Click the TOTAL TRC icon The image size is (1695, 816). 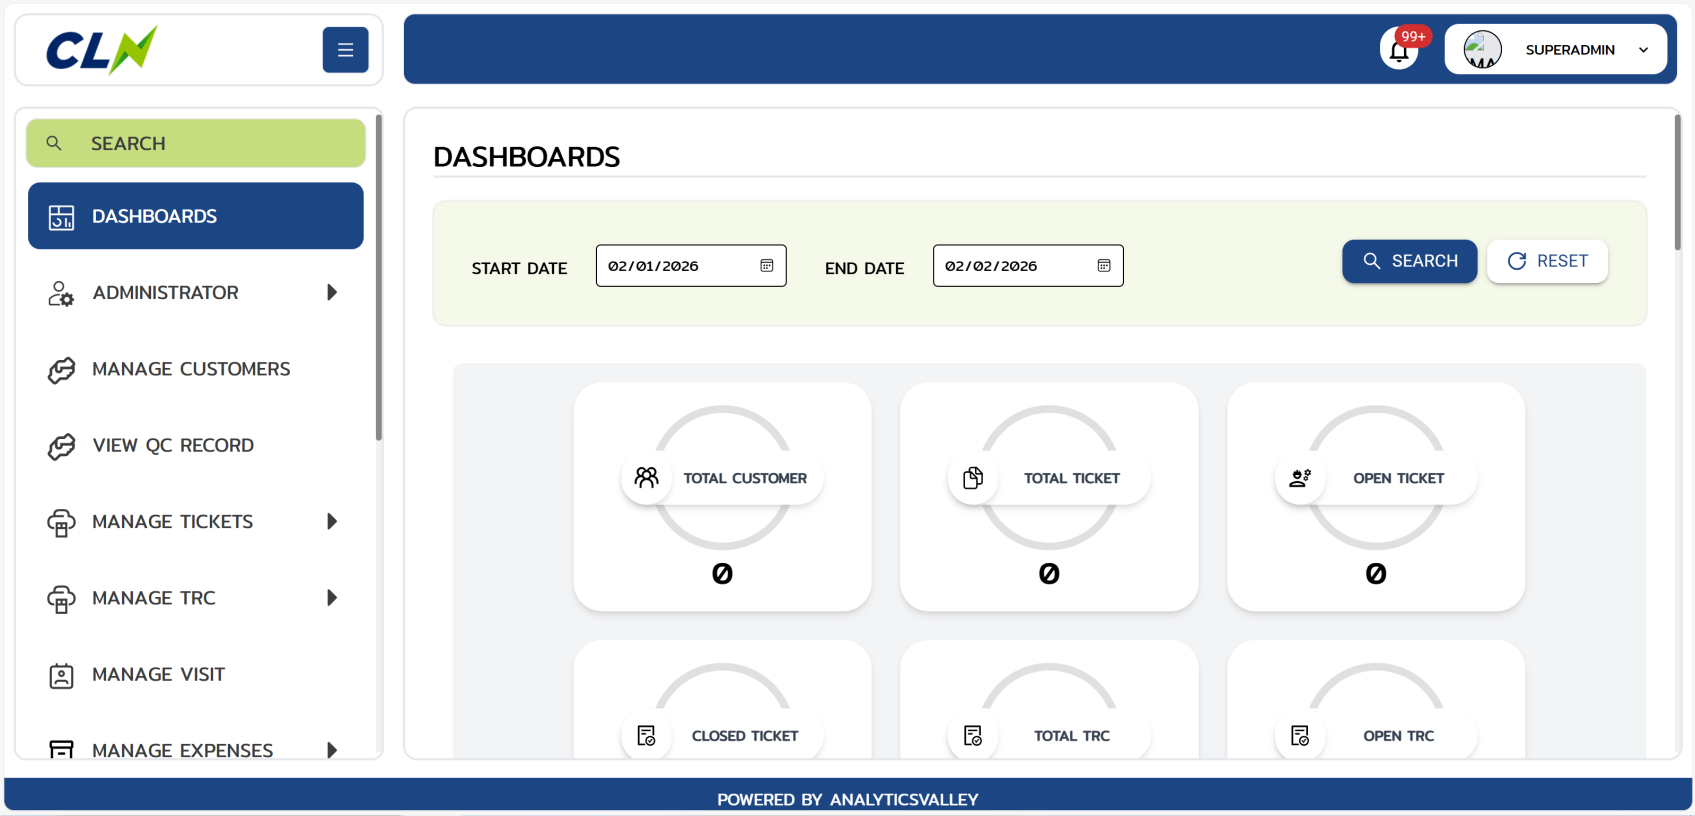coord(973,736)
